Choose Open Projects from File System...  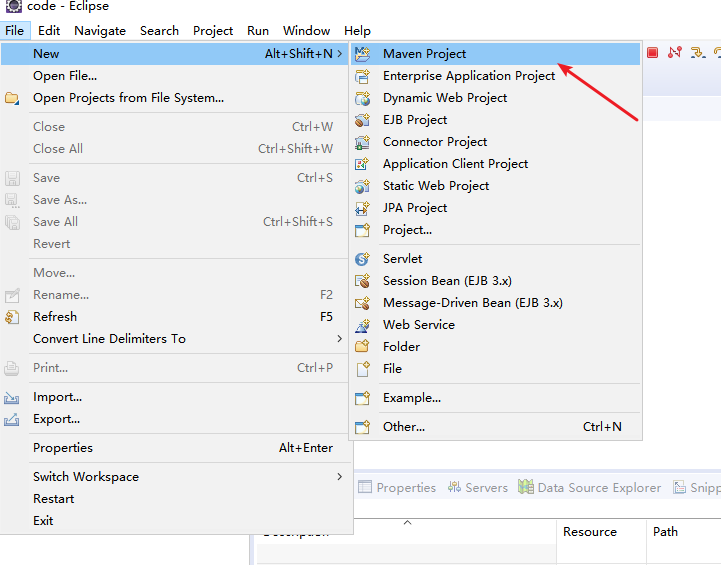coord(174,98)
